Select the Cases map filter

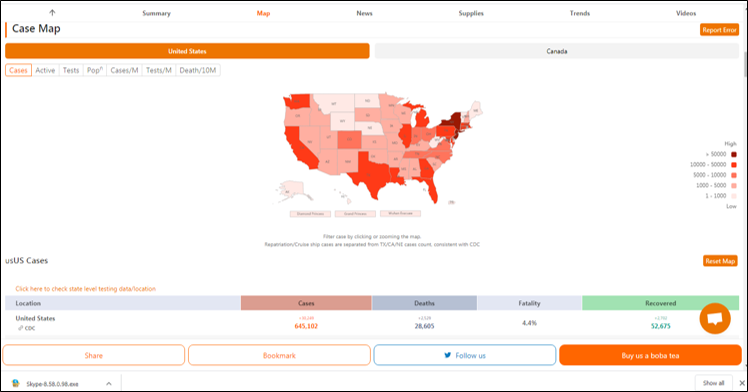18,70
